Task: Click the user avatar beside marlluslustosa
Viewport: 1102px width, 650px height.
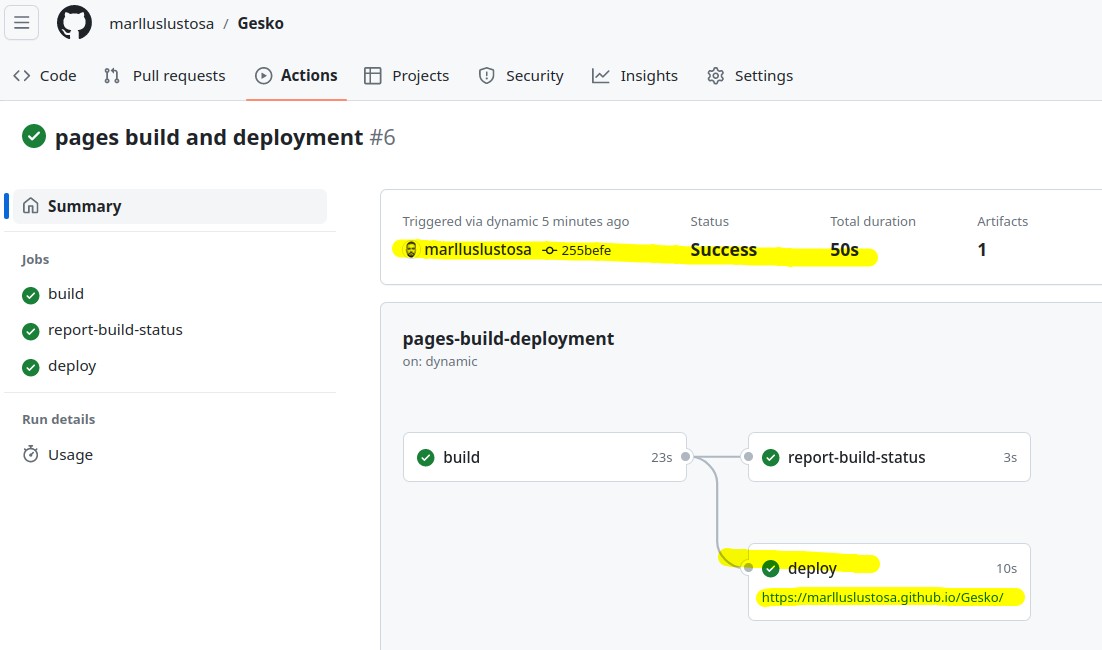Action: (411, 250)
